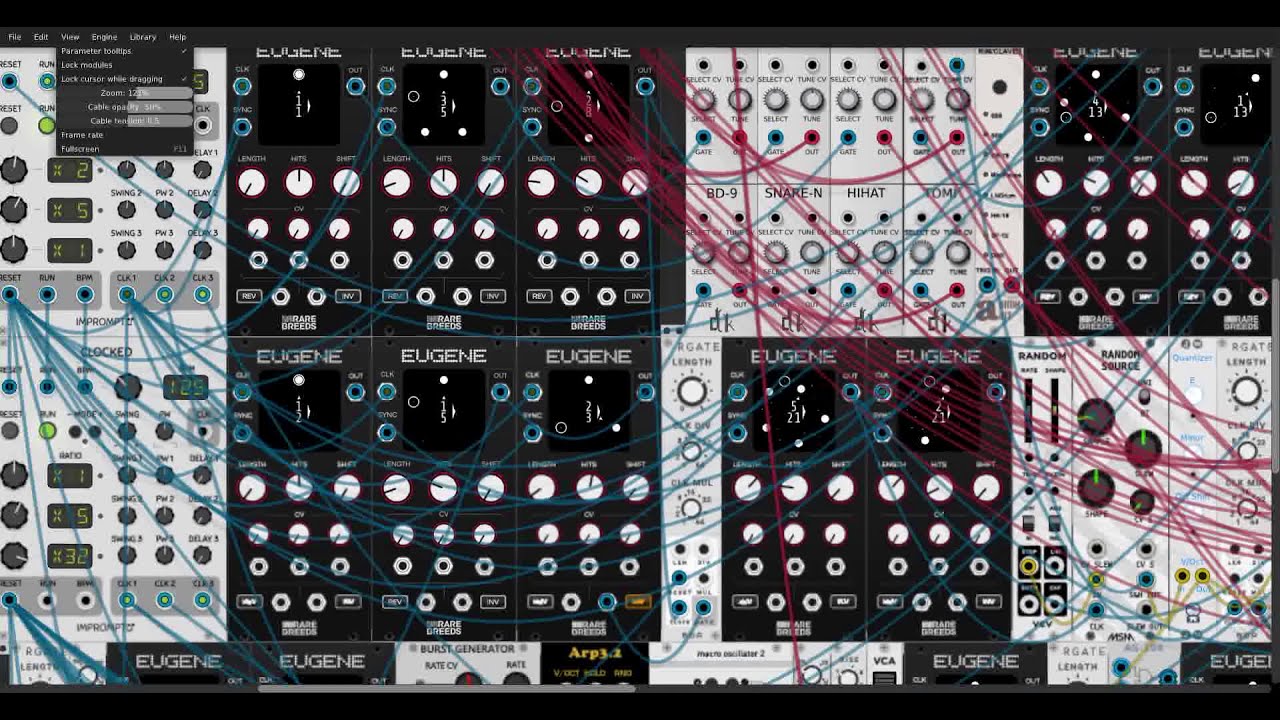
Task: Open the Engine menu
Action: pyautogui.click(x=104, y=37)
